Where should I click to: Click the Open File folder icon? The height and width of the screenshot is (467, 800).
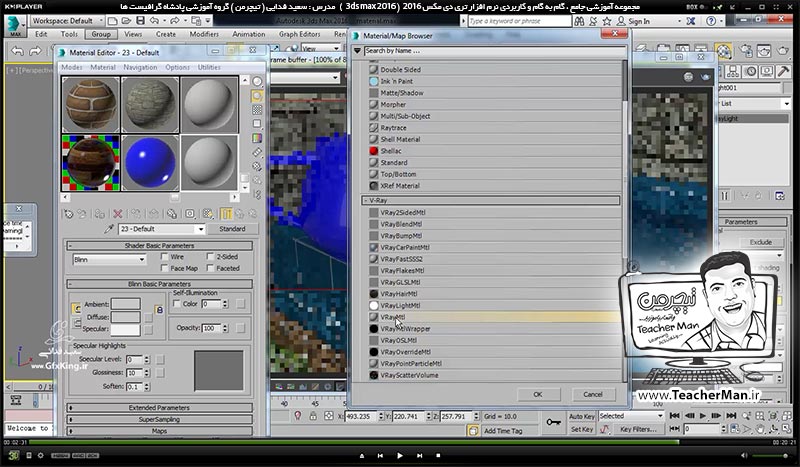[126, 21]
